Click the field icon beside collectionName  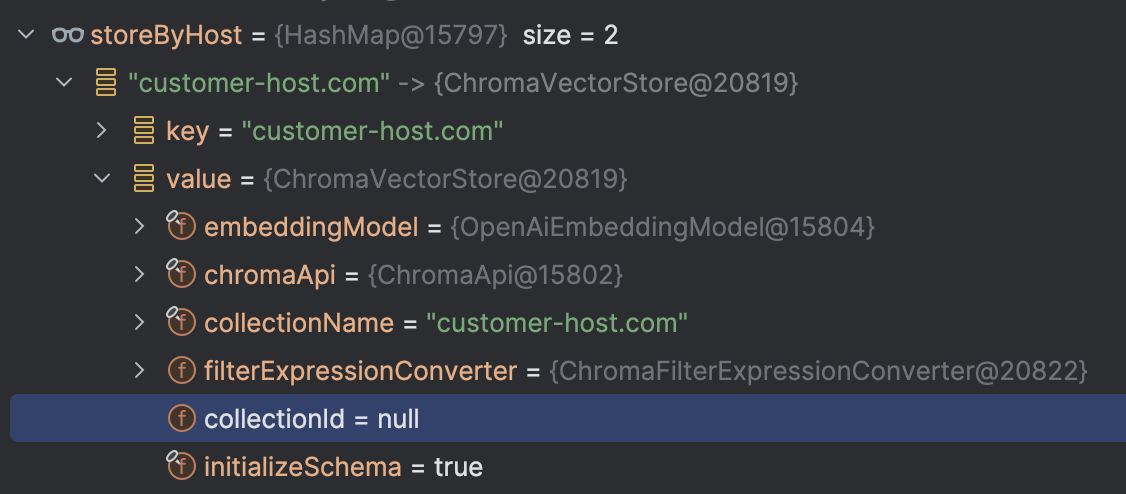click(x=180, y=322)
